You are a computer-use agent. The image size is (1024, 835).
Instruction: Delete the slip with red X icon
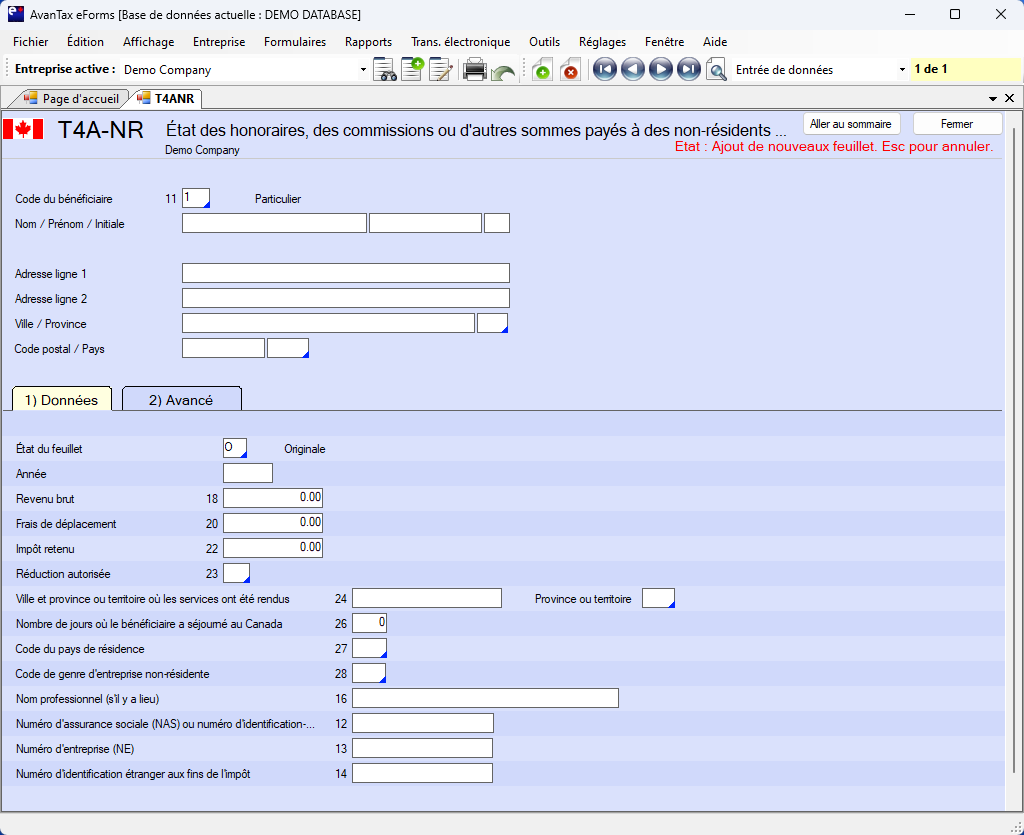570,70
